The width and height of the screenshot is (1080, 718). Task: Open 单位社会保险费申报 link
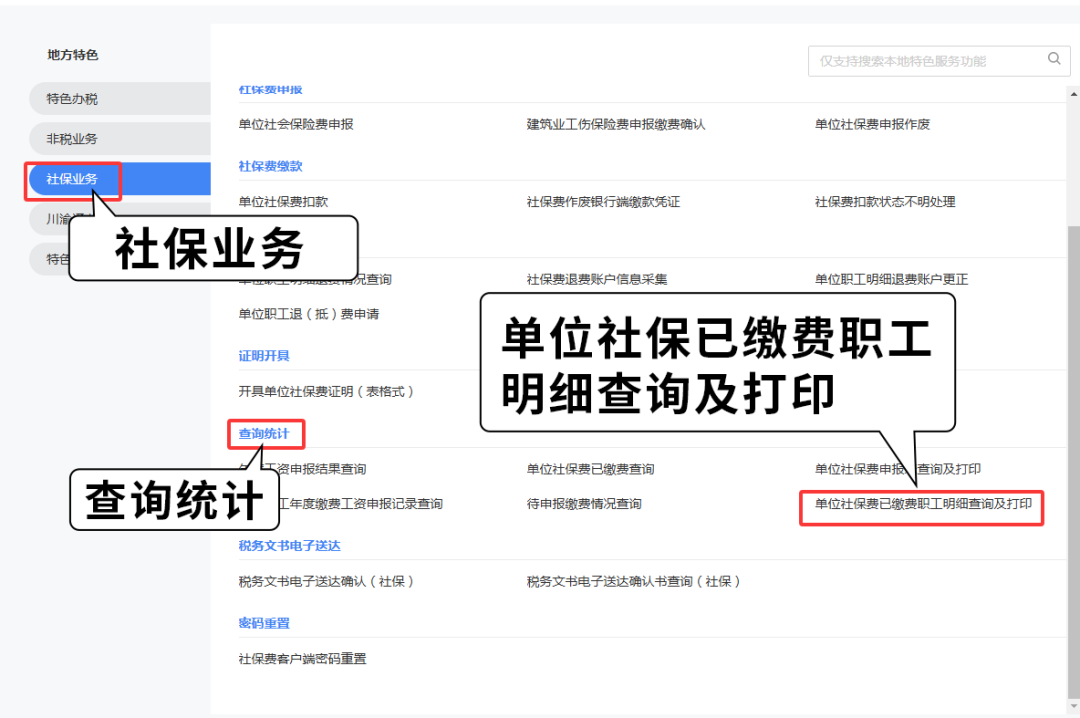click(x=296, y=125)
